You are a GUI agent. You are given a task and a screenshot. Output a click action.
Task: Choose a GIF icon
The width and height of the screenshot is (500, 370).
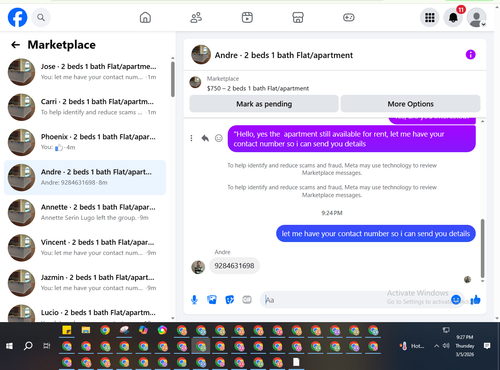coord(247,300)
